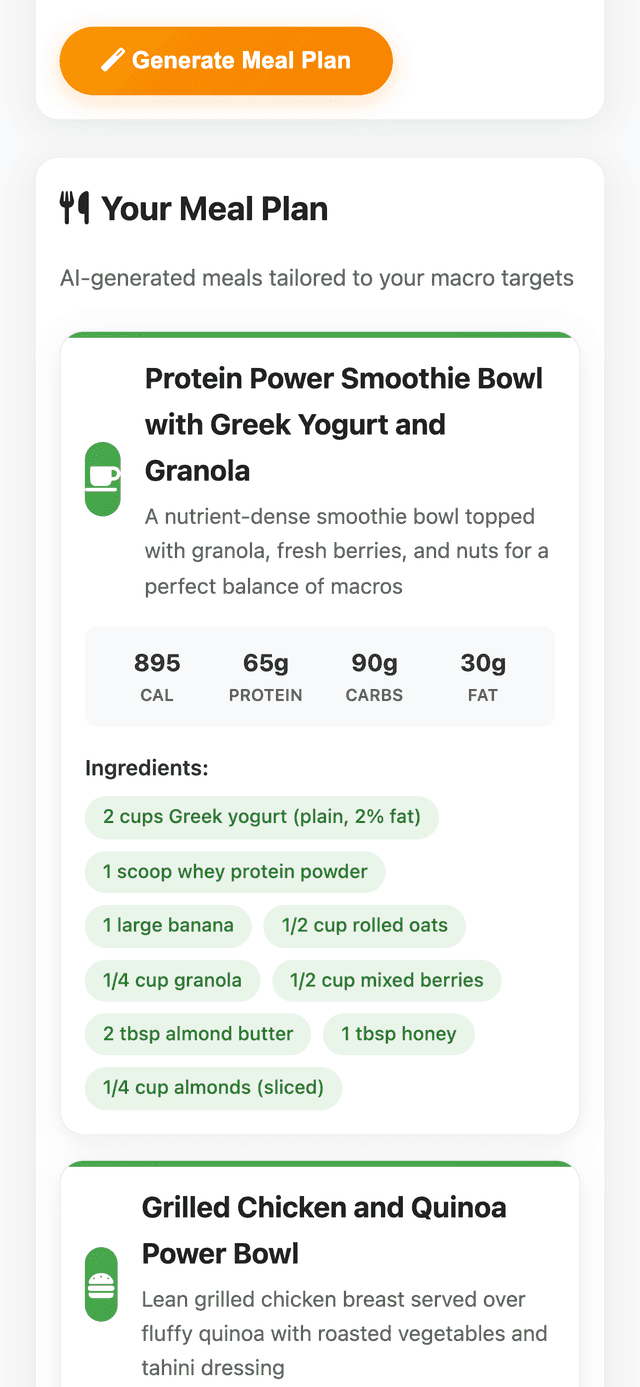Select the 30g FAT macro indicator
640x1387 pixels.
[483, 676]
